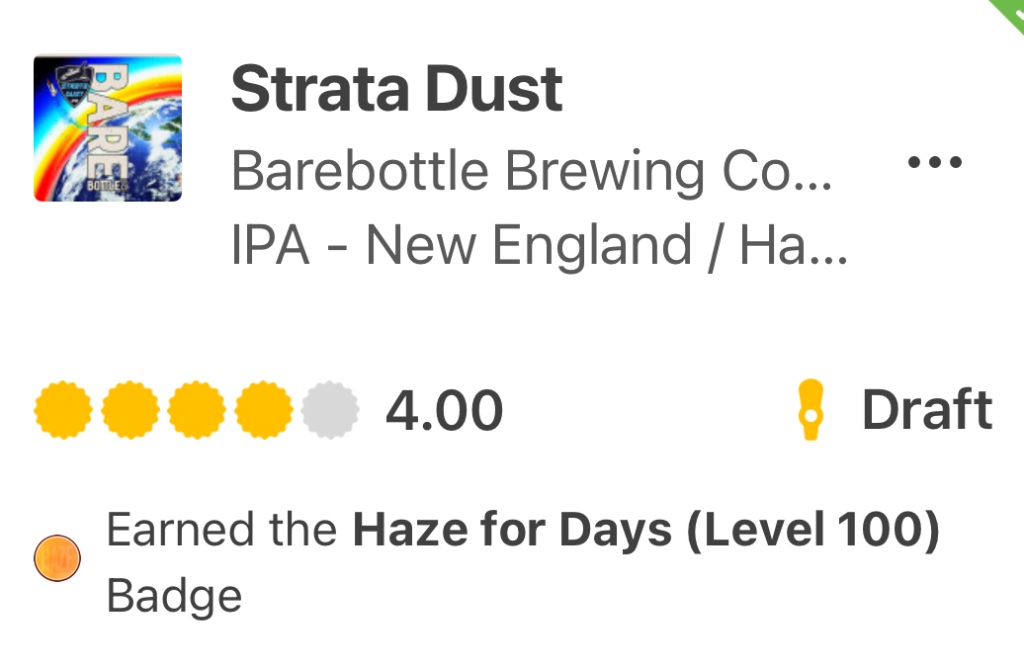
Task: Click the yellow draft tap icon
Action: (812, 411)
